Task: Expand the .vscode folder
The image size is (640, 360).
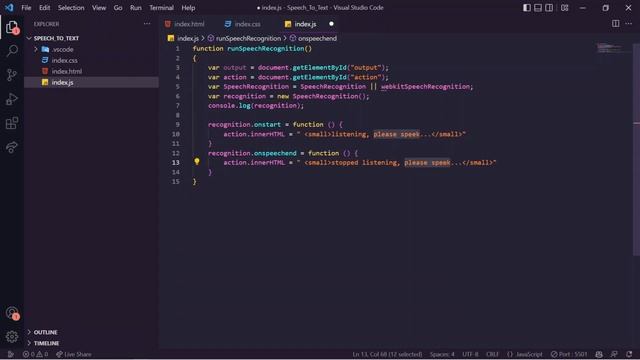Action: click(62, 49)
